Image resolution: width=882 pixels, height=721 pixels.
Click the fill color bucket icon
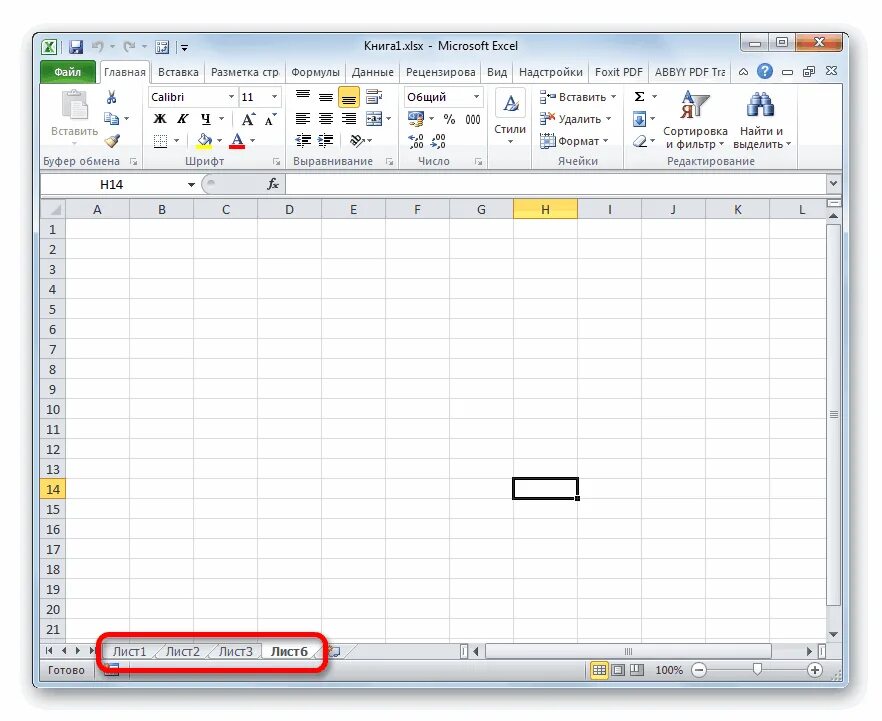point(204,141)
